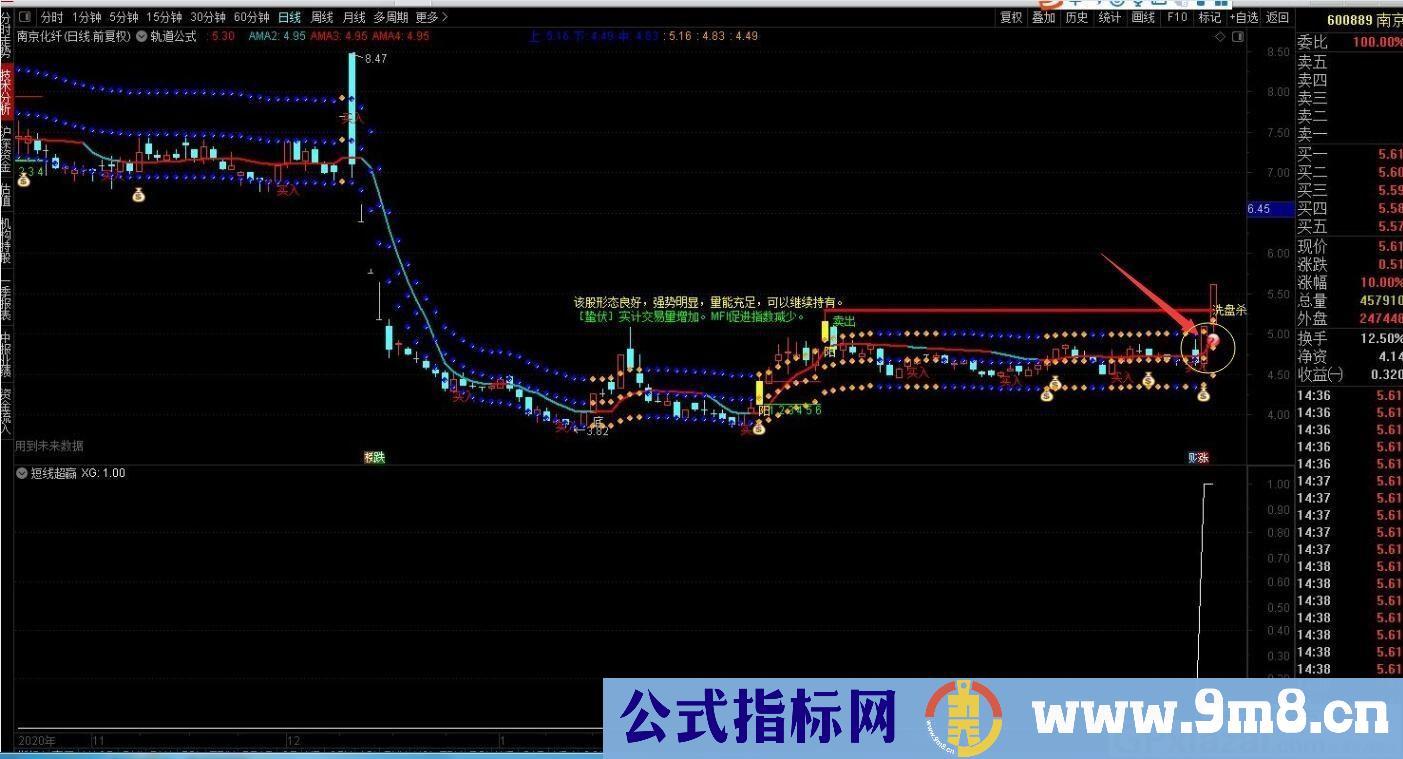The height and width of the screenshot is (759, 1403).
Task: Open F10 company information
Action: point(1177,17)
